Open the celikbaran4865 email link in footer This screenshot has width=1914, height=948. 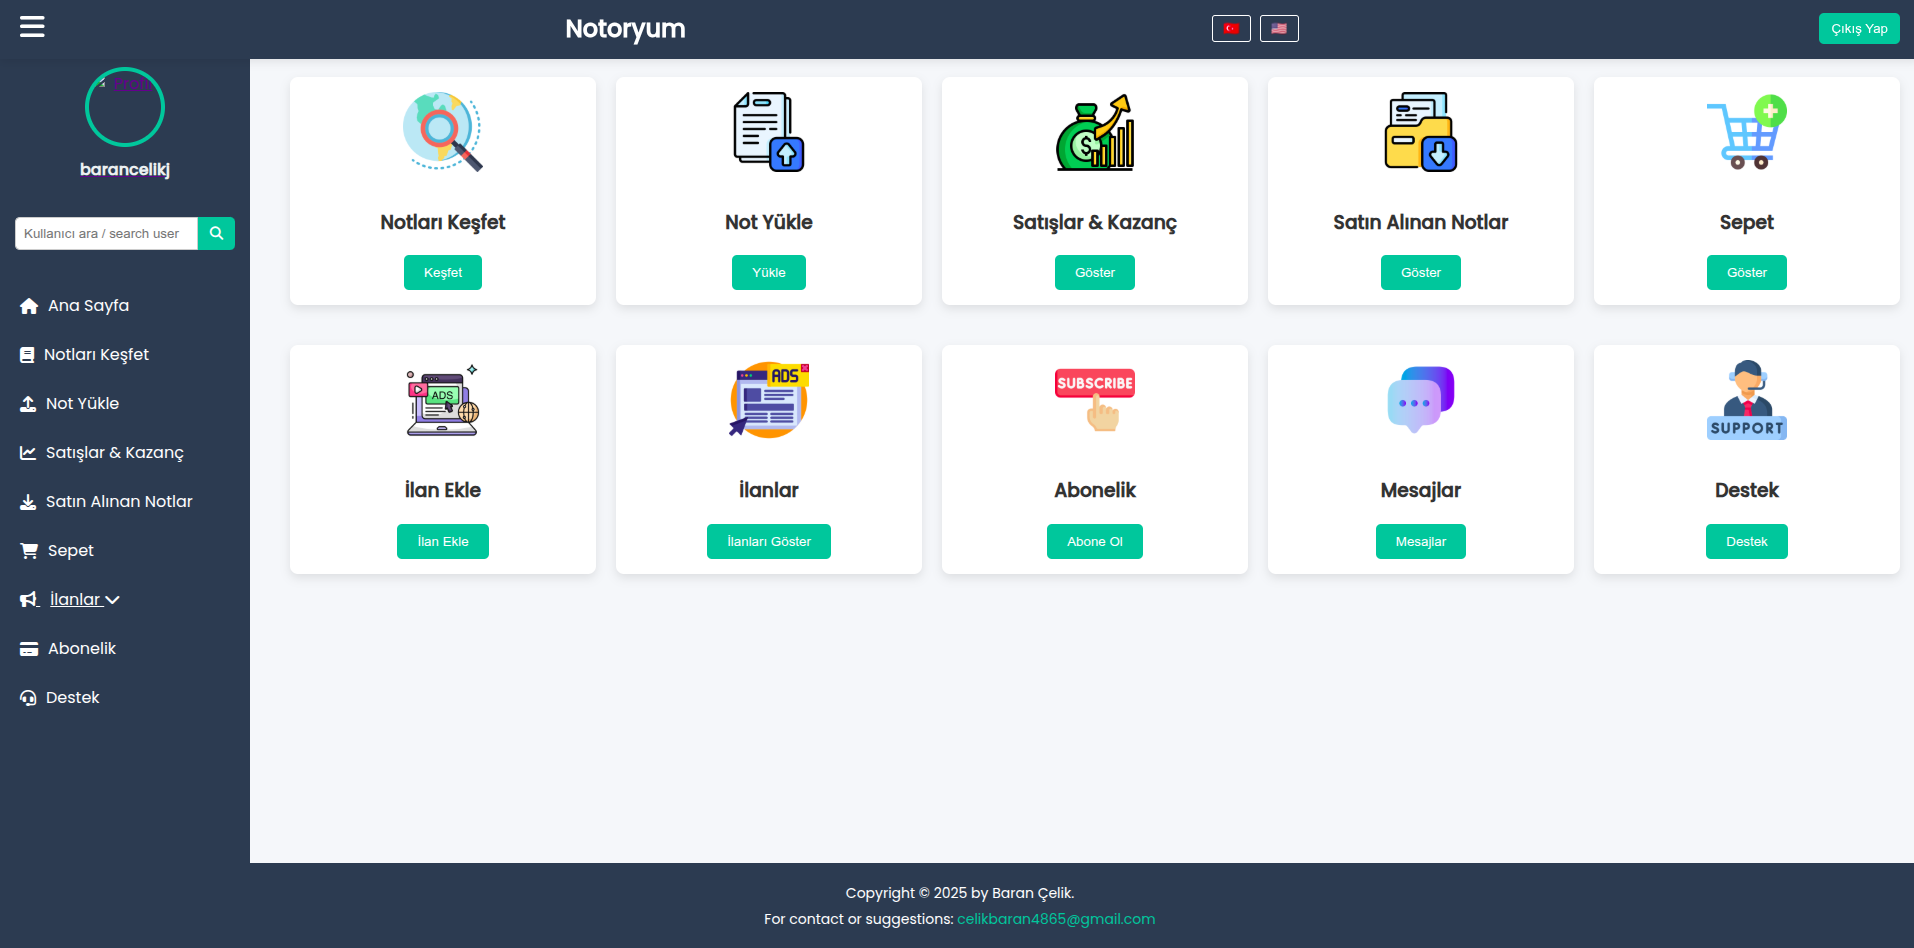1055,918
